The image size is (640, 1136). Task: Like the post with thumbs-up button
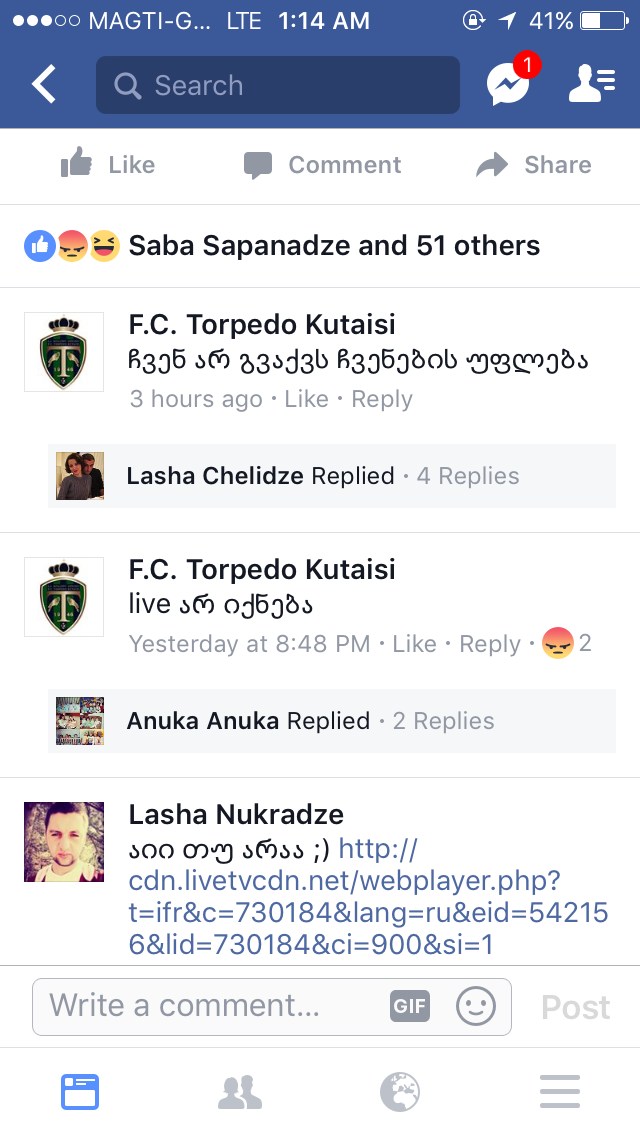tap(108, 165)
